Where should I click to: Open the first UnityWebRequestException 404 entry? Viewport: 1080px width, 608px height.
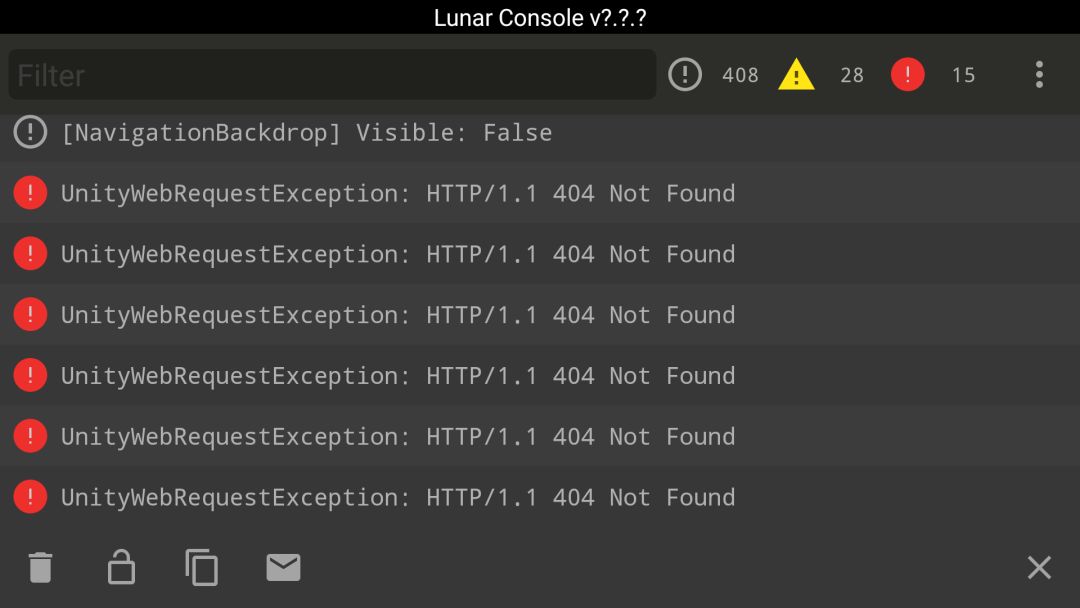click(x=540, y=193)
